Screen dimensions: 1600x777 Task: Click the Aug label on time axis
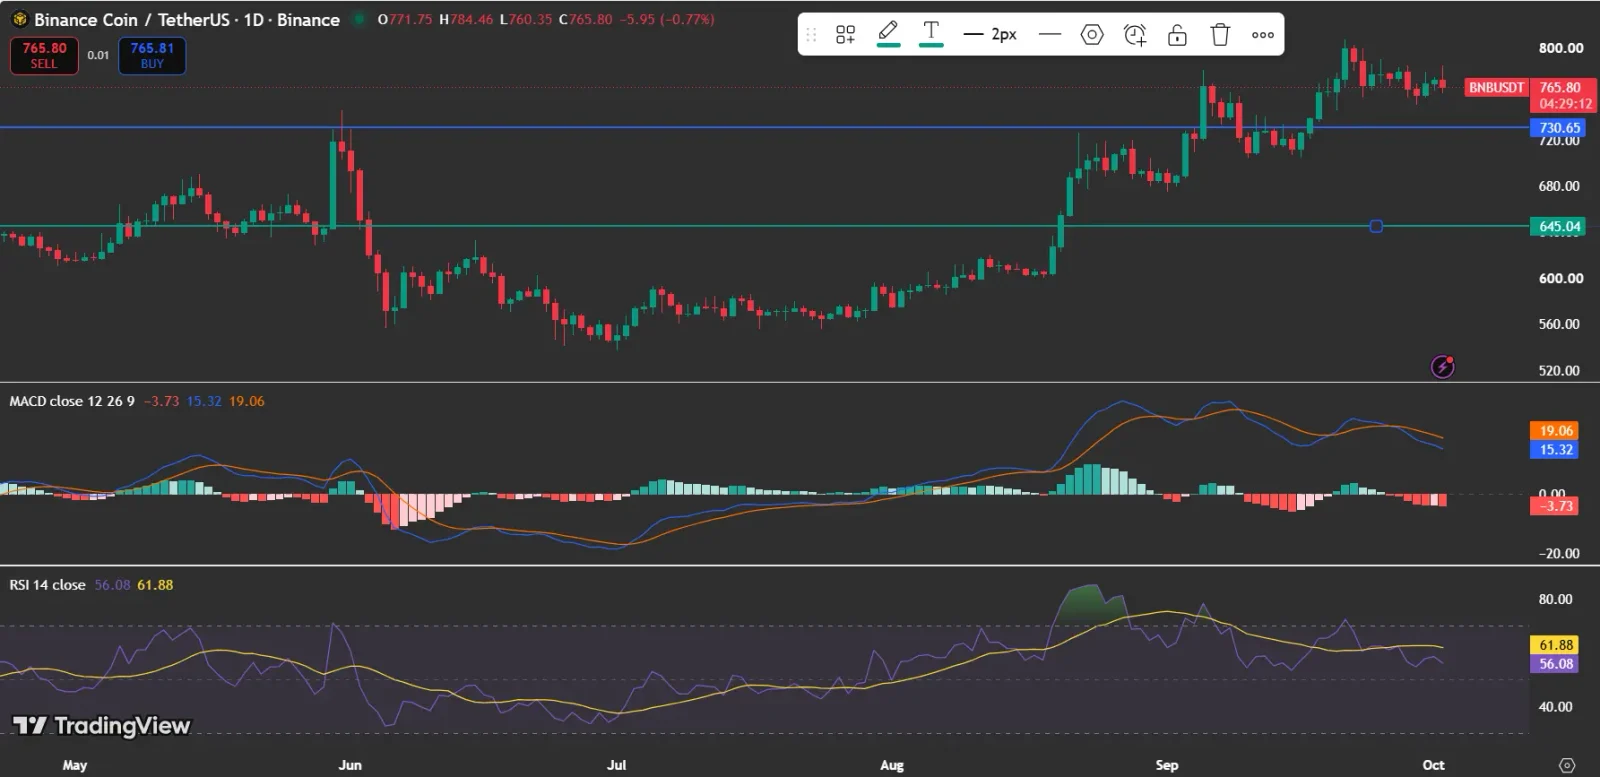coord(892,765)
